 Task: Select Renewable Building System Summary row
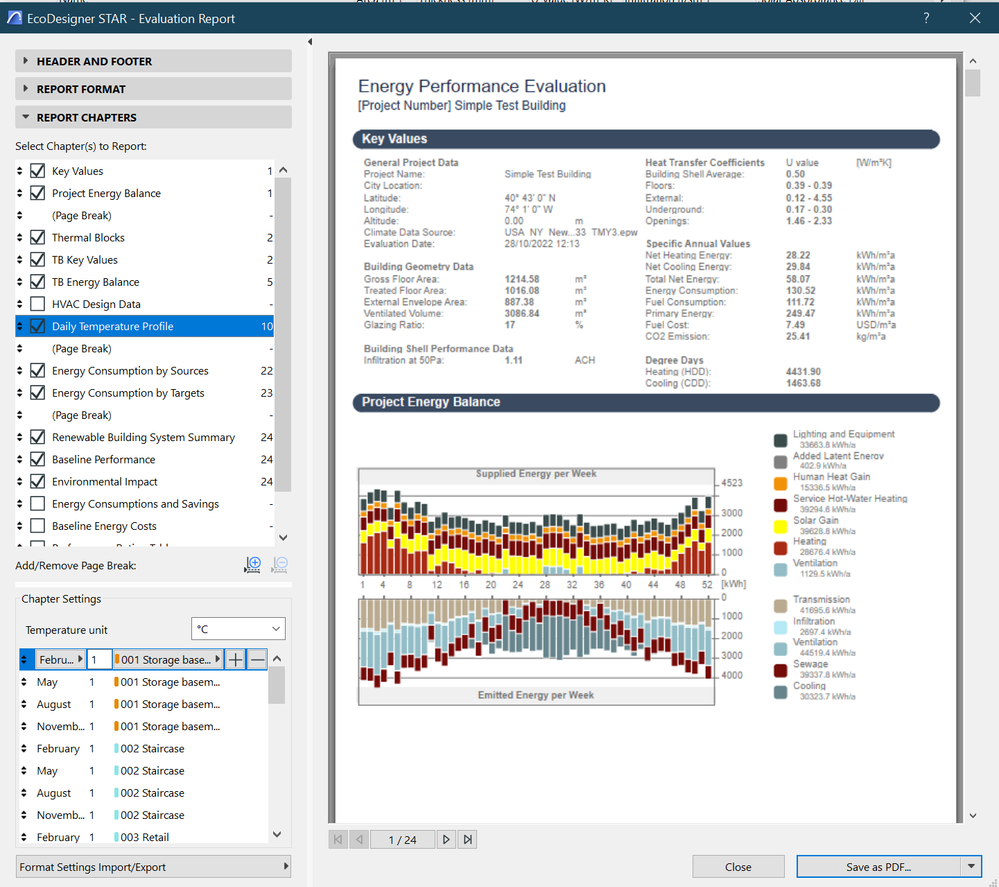pyautogui.click(x=145, y=437)
